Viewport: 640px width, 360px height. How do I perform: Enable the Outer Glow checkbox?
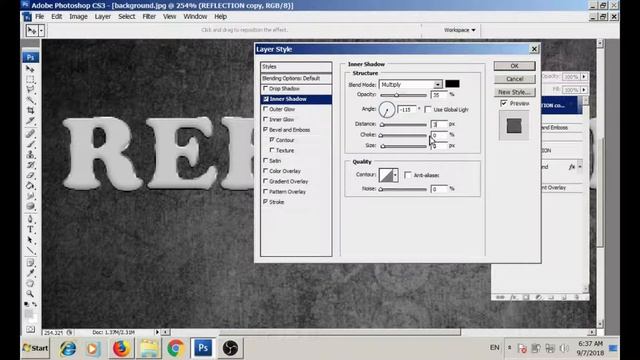(x=265, y=109)
